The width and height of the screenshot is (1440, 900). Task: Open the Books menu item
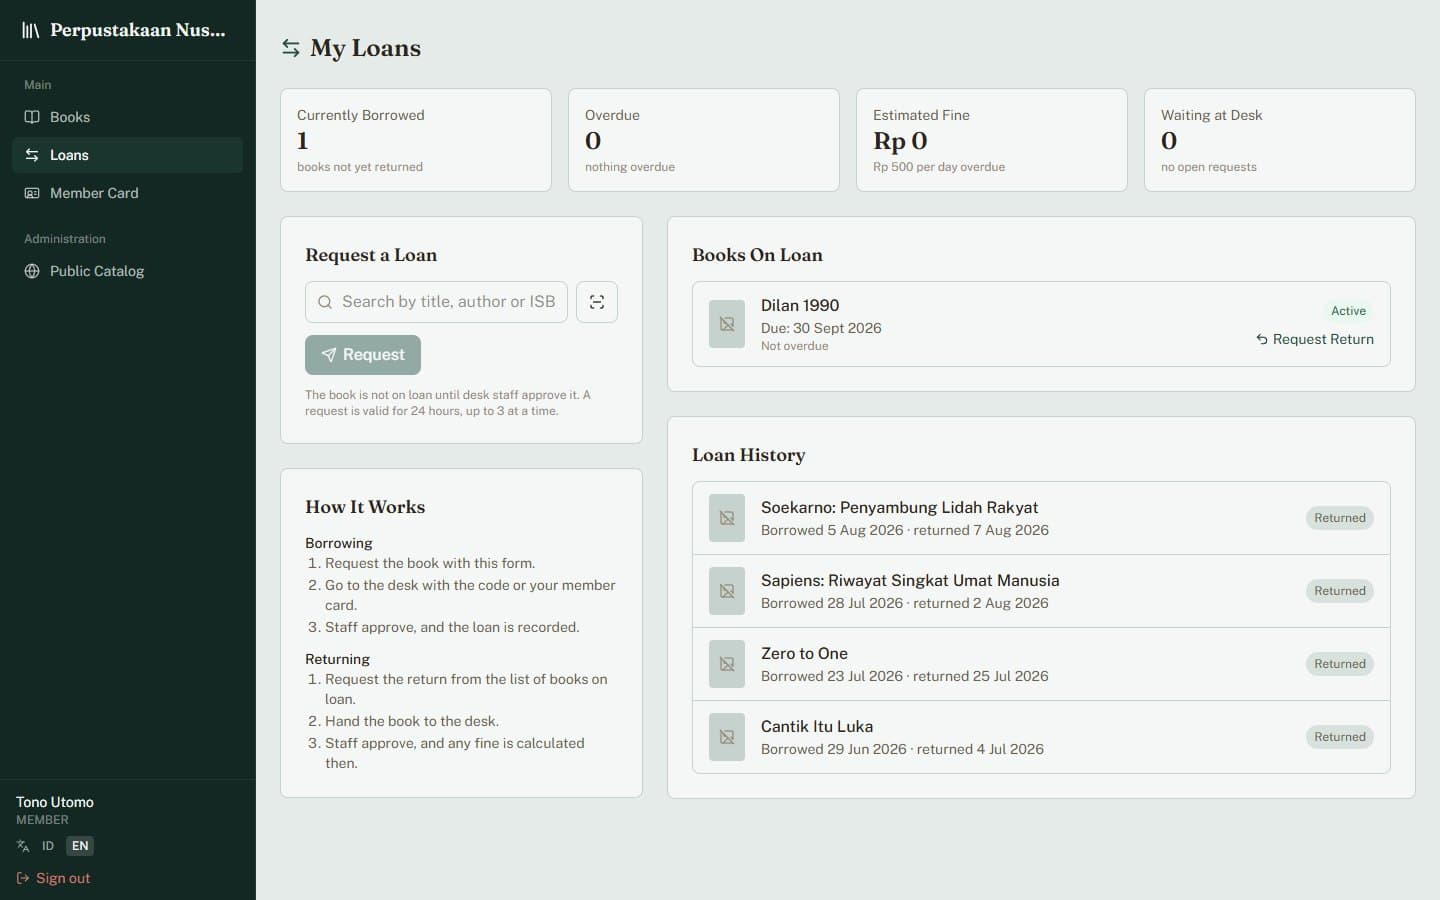(x=127, y=117)
